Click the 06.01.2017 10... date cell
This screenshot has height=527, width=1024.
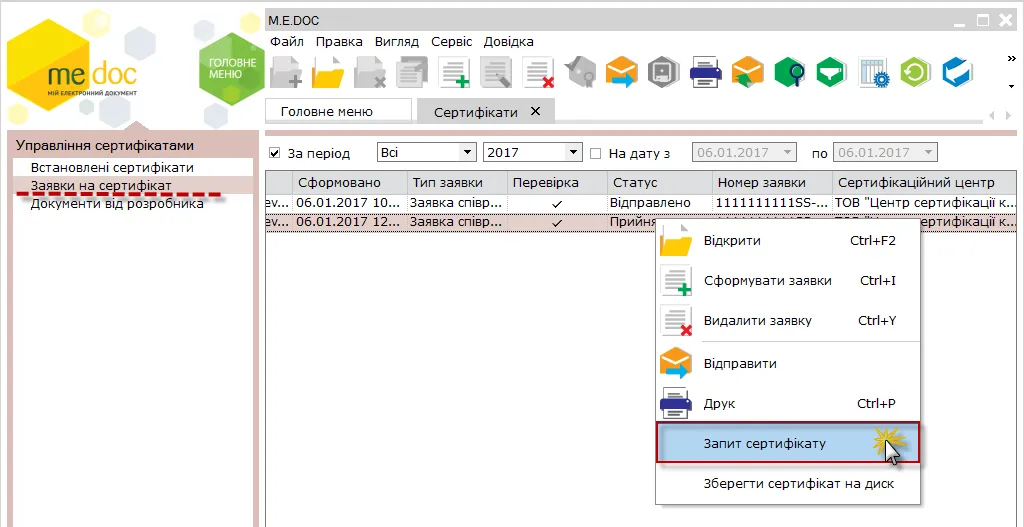tap(349, 203)
